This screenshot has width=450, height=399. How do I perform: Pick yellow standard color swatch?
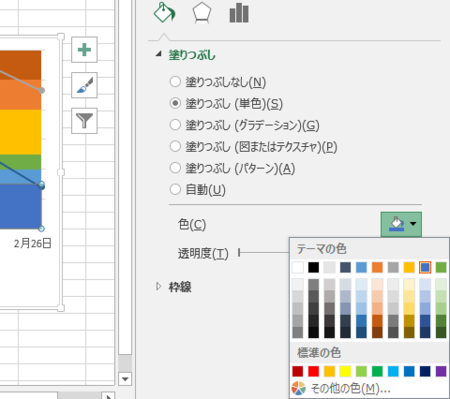click(x=345, y=371)
